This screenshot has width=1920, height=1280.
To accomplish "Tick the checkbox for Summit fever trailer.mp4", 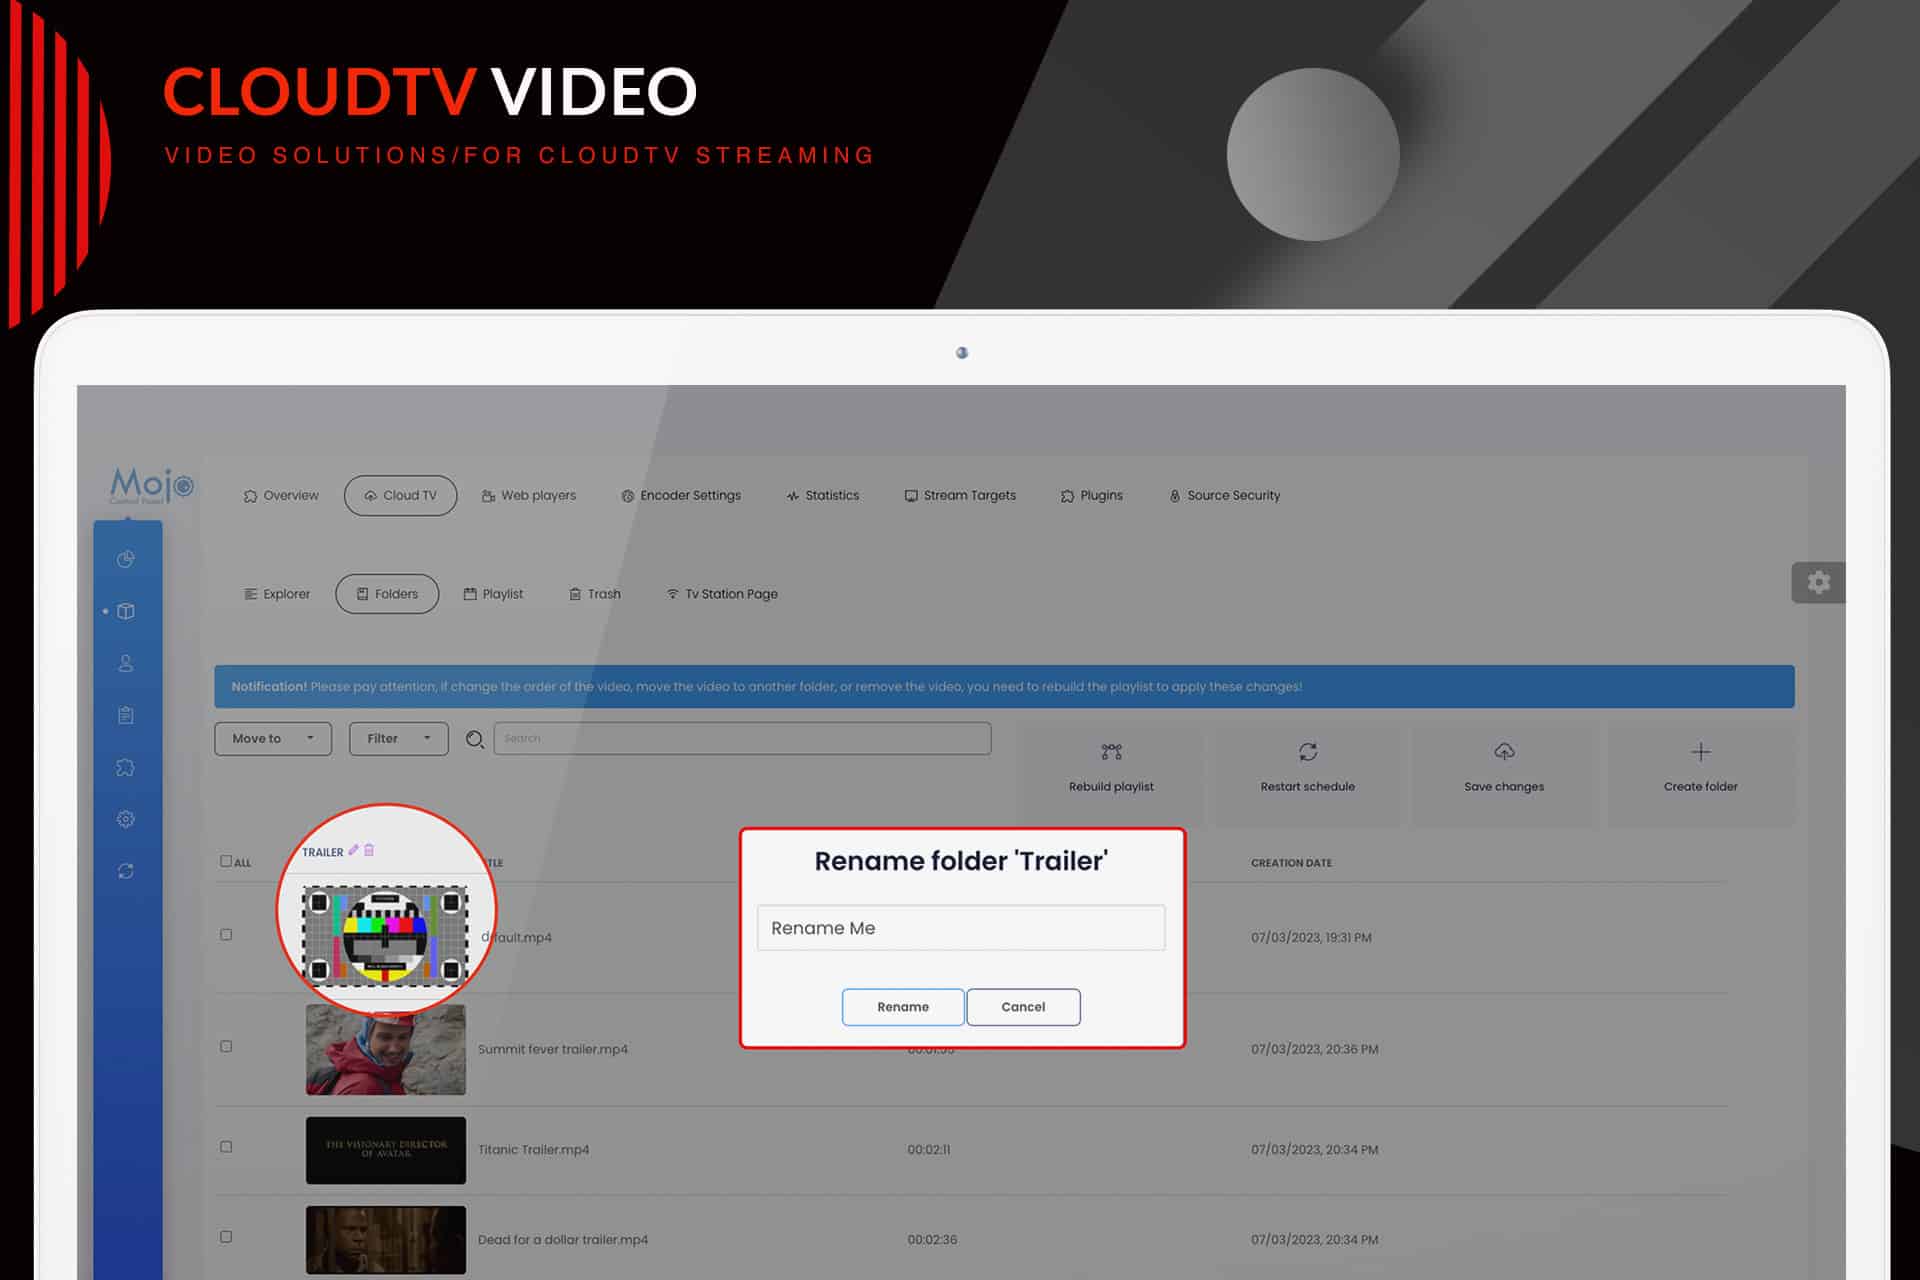I will point(226,1047).
